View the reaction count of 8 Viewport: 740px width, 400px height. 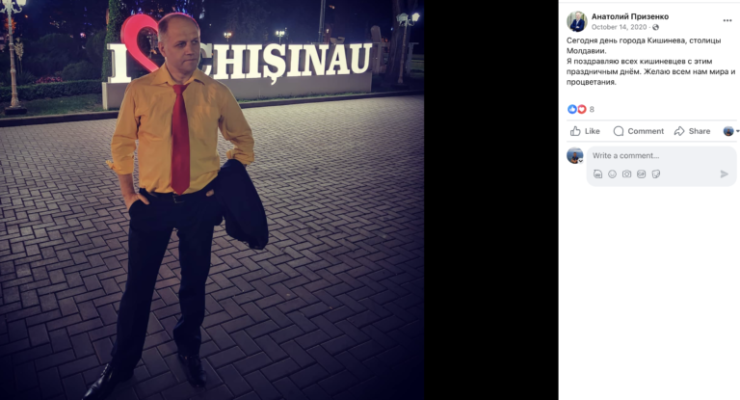click(592, 109)
